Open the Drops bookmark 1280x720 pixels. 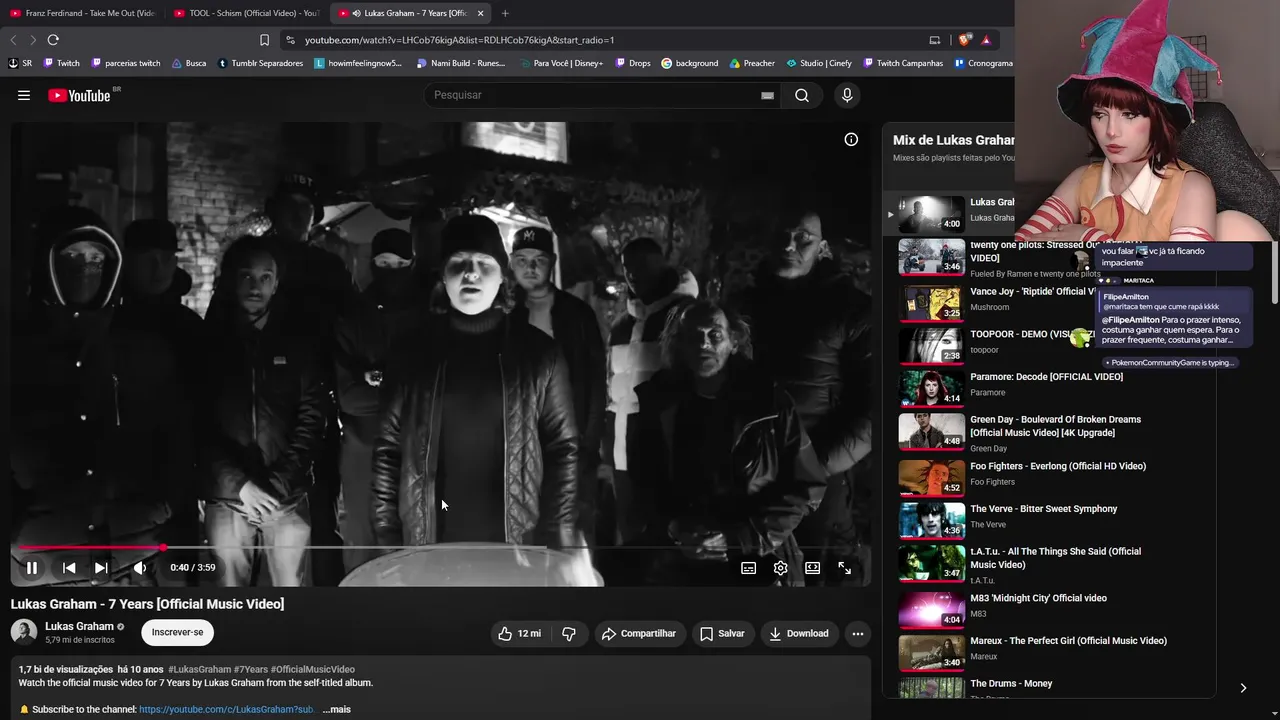click(x=632, y=63)
